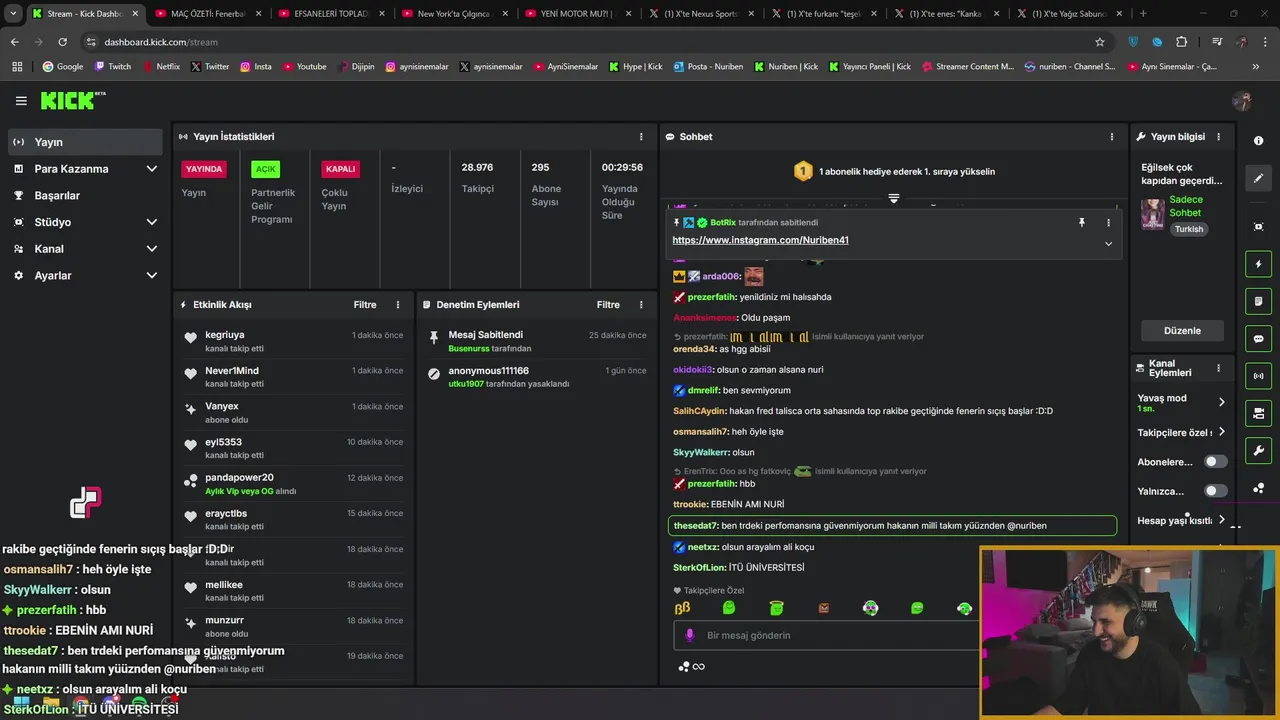This screenshot has width=1280, height=720.
Task: Click the Düzenle button in Yayın bilgisi
Action: click(1182, 330)
